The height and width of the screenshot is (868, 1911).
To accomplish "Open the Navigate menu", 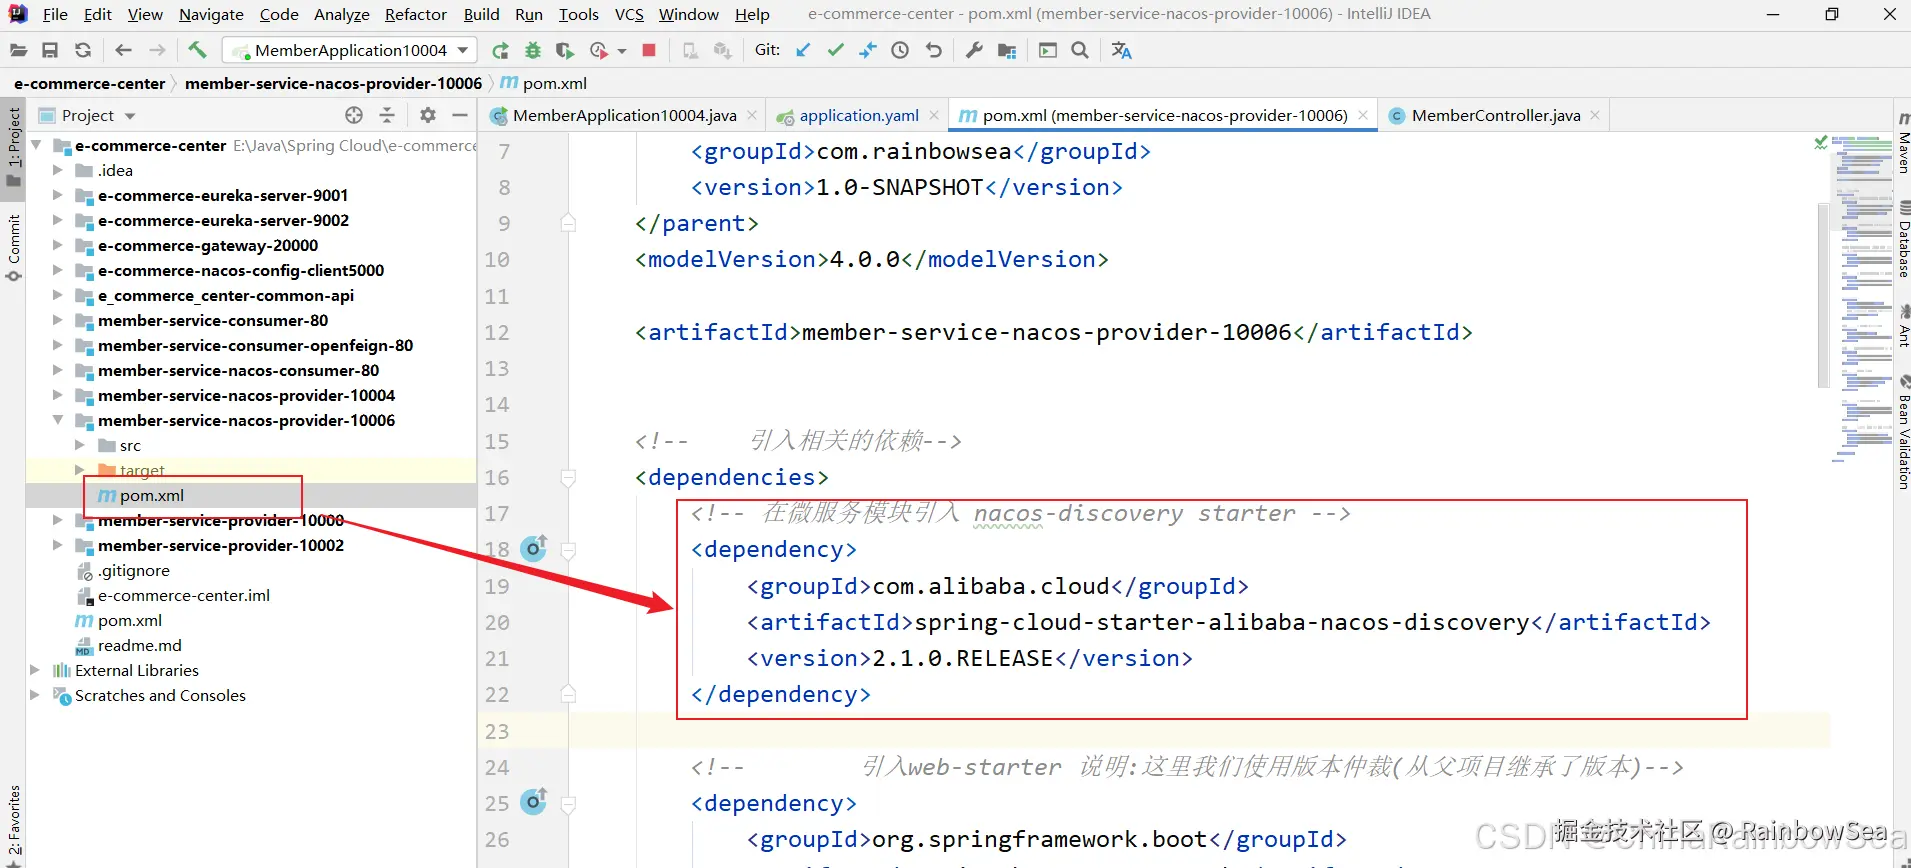I will coord(211,14).
